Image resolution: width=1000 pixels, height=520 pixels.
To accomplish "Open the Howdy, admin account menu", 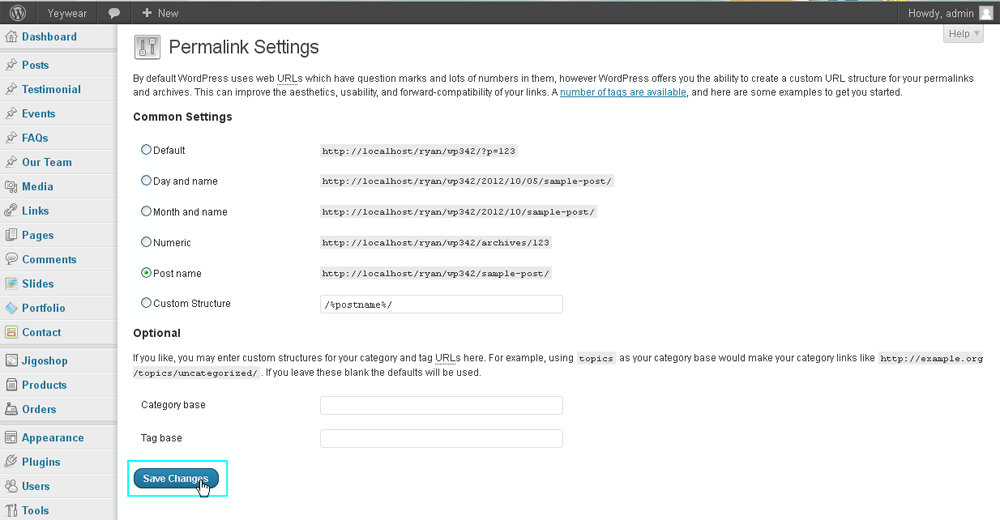I will point(940,13).
